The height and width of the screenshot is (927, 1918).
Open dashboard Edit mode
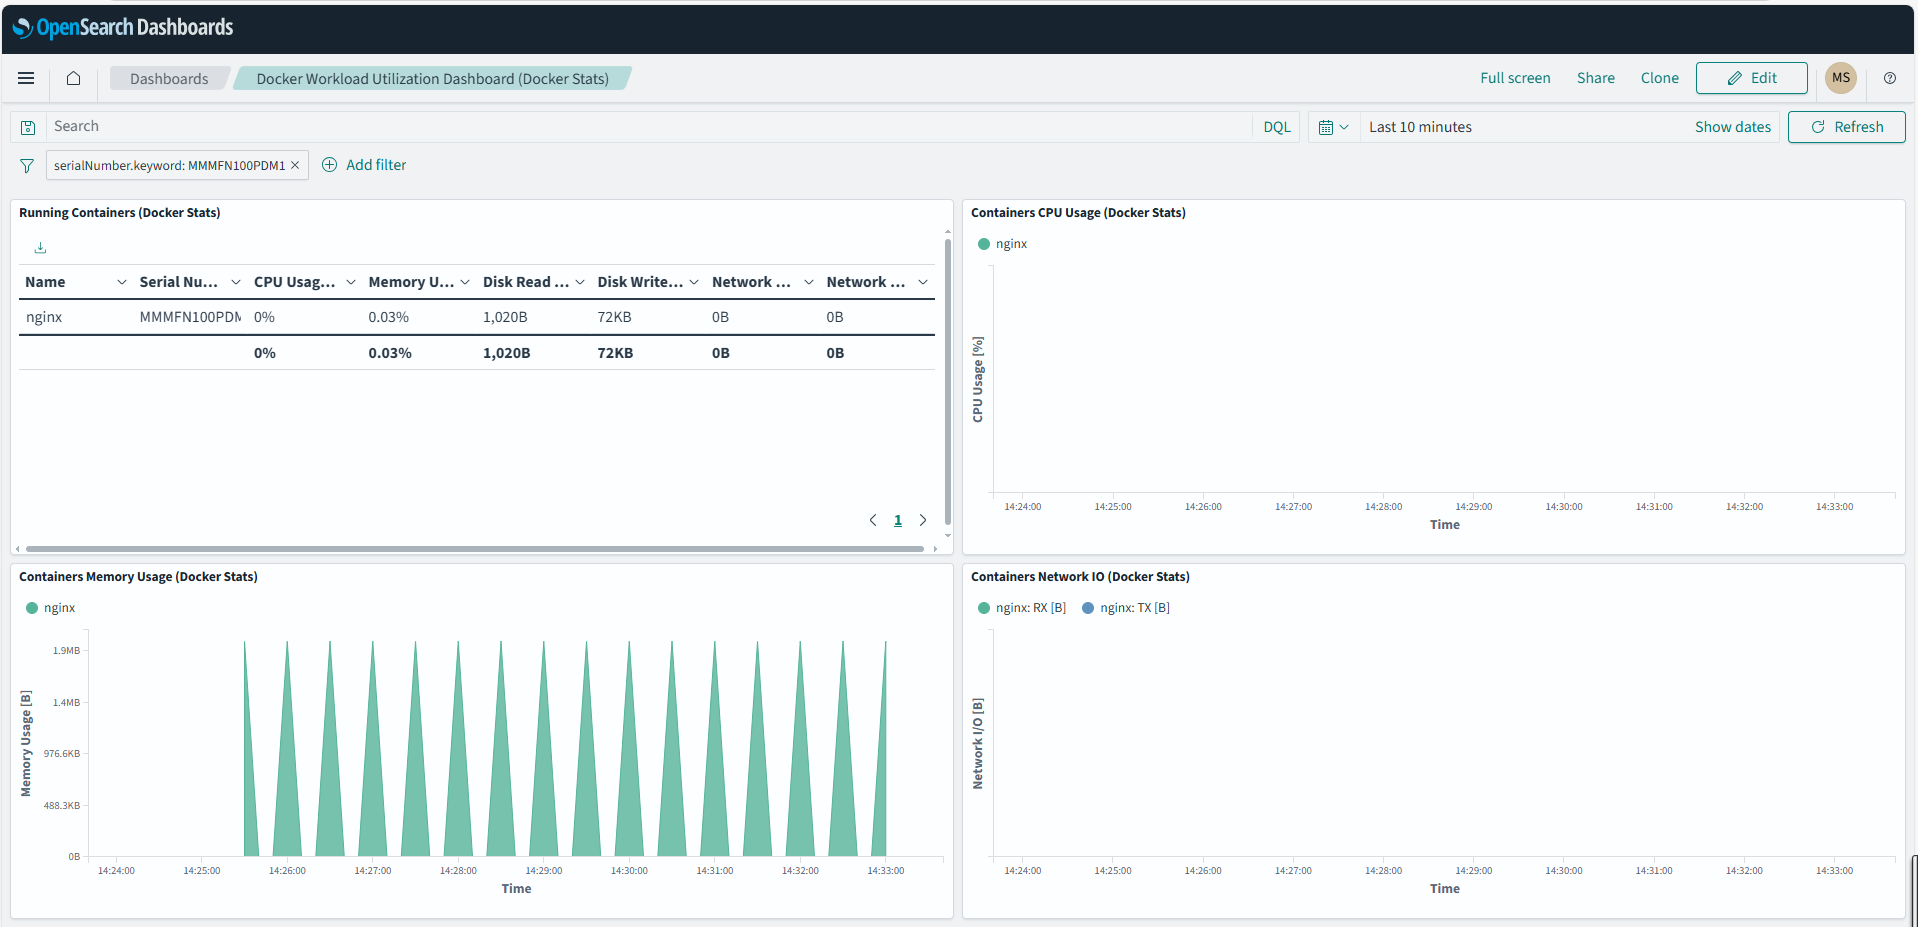click(1751, 78)
